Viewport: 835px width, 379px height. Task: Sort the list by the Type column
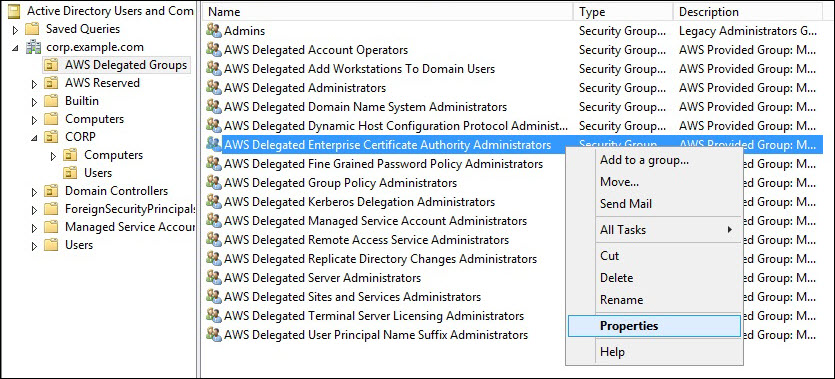[623, 11]
